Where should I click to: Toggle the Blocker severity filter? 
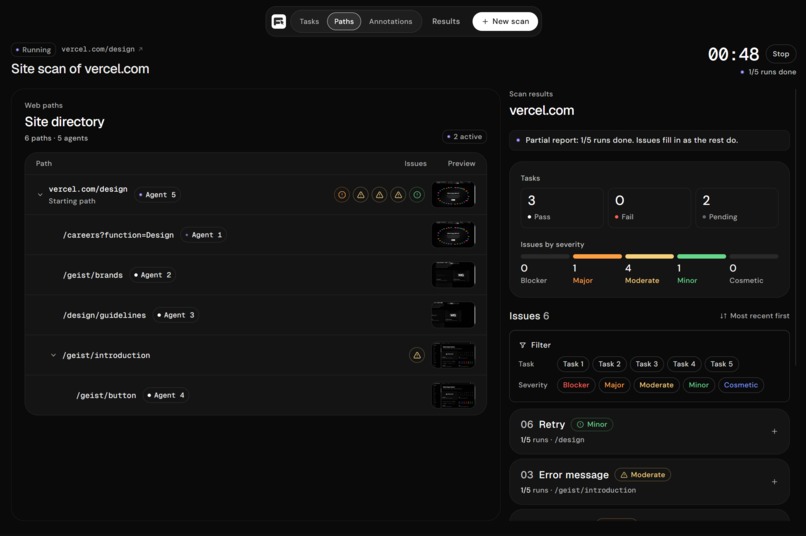[576, 385]
